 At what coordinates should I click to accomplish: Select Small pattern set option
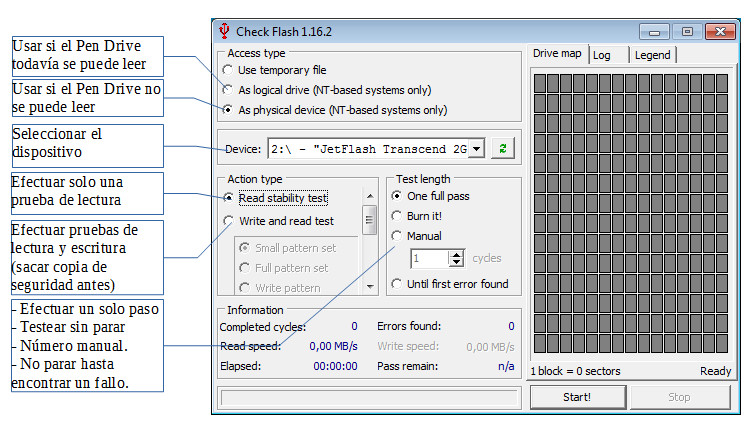point(244,248)
